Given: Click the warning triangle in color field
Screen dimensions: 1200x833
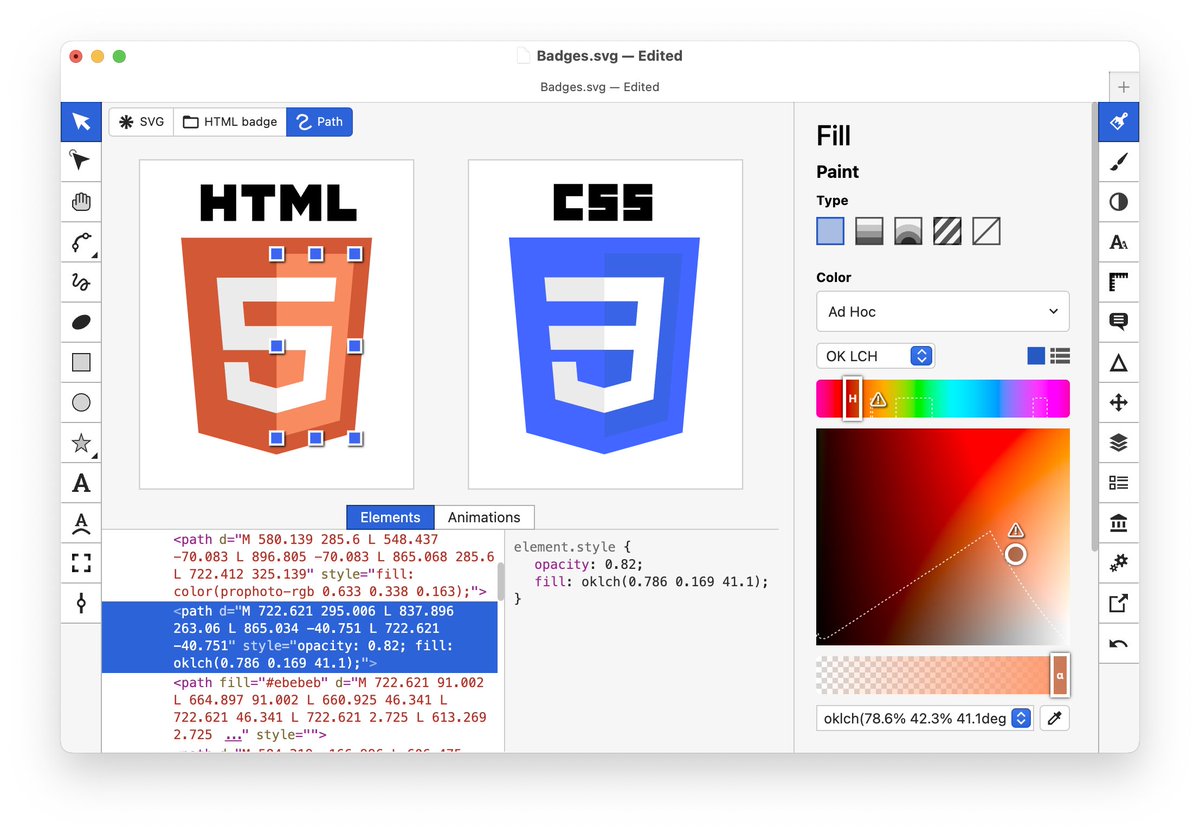Looking at the screenshot, I should (1016, 529).
